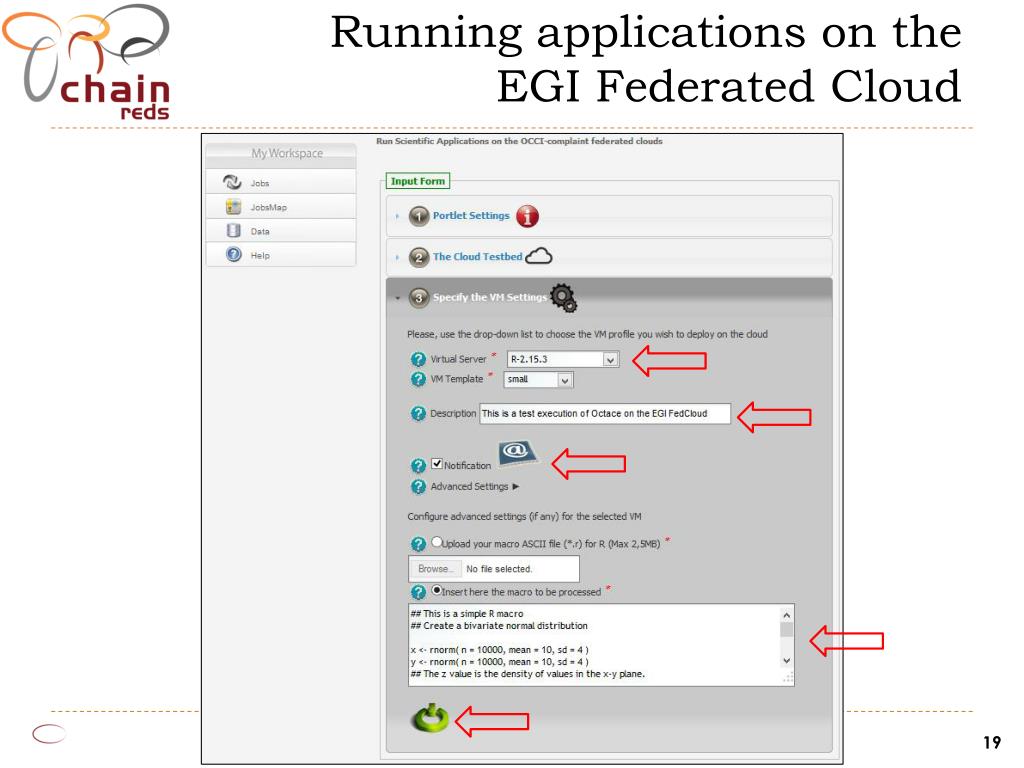Screen dimensions: 1024x768
Task: Expand Advanced Settings
Action: (x=475, y=487)
